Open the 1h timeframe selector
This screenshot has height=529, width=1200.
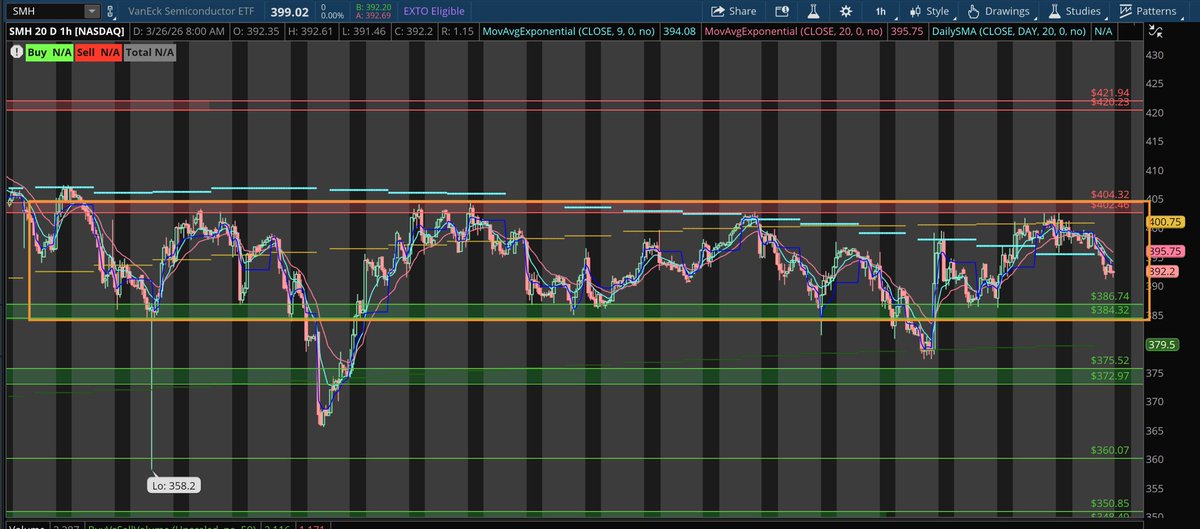tap(880, 11)
